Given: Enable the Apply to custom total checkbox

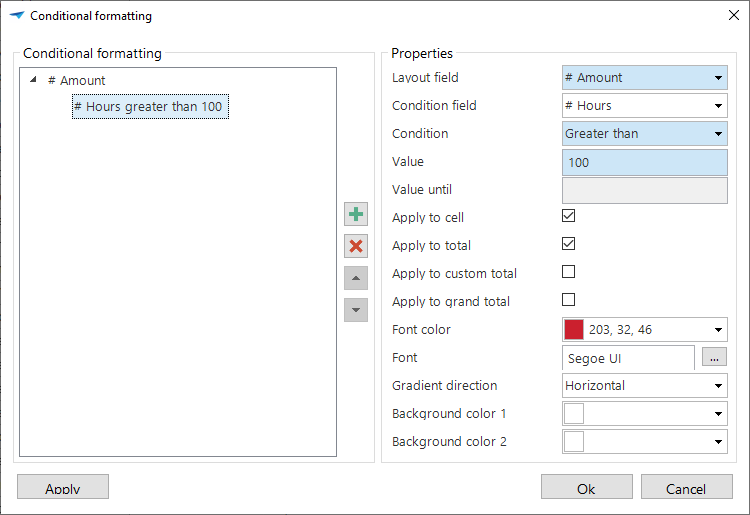Looking at the screenshot, I should pyautogui.click(x=569, y=271).
